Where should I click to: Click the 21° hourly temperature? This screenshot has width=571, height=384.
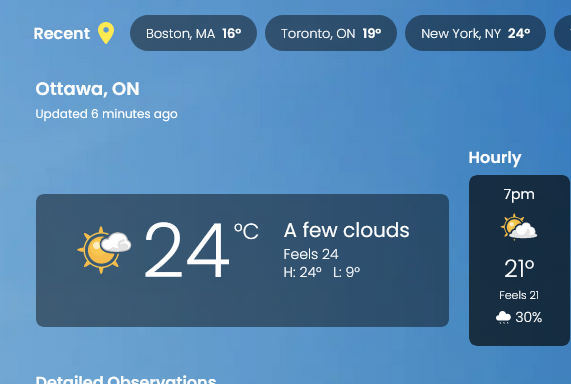coord(519,269)
